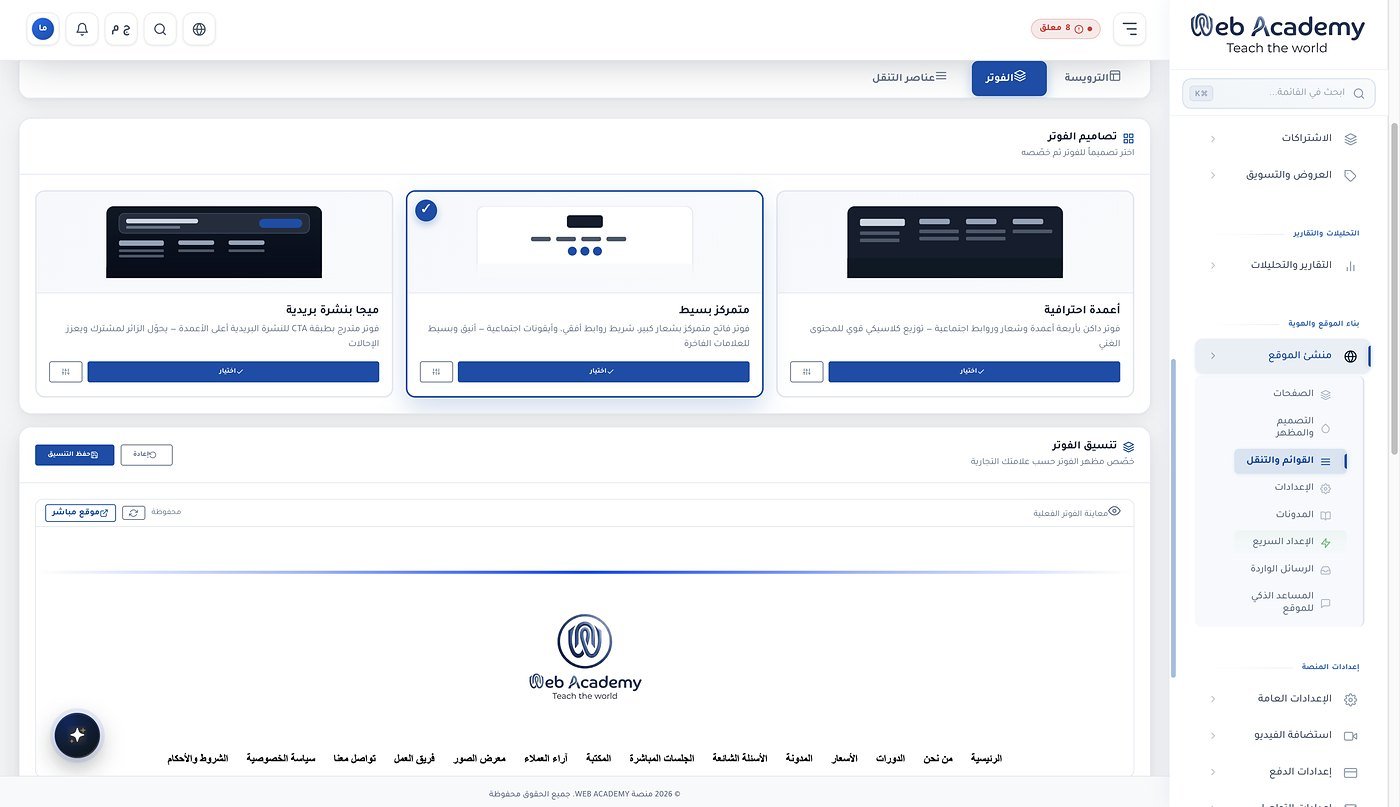The height and width of the screenshot is (807, 1400).
Task: Open المدونات sidebar item
Action: click(1291, 515)
